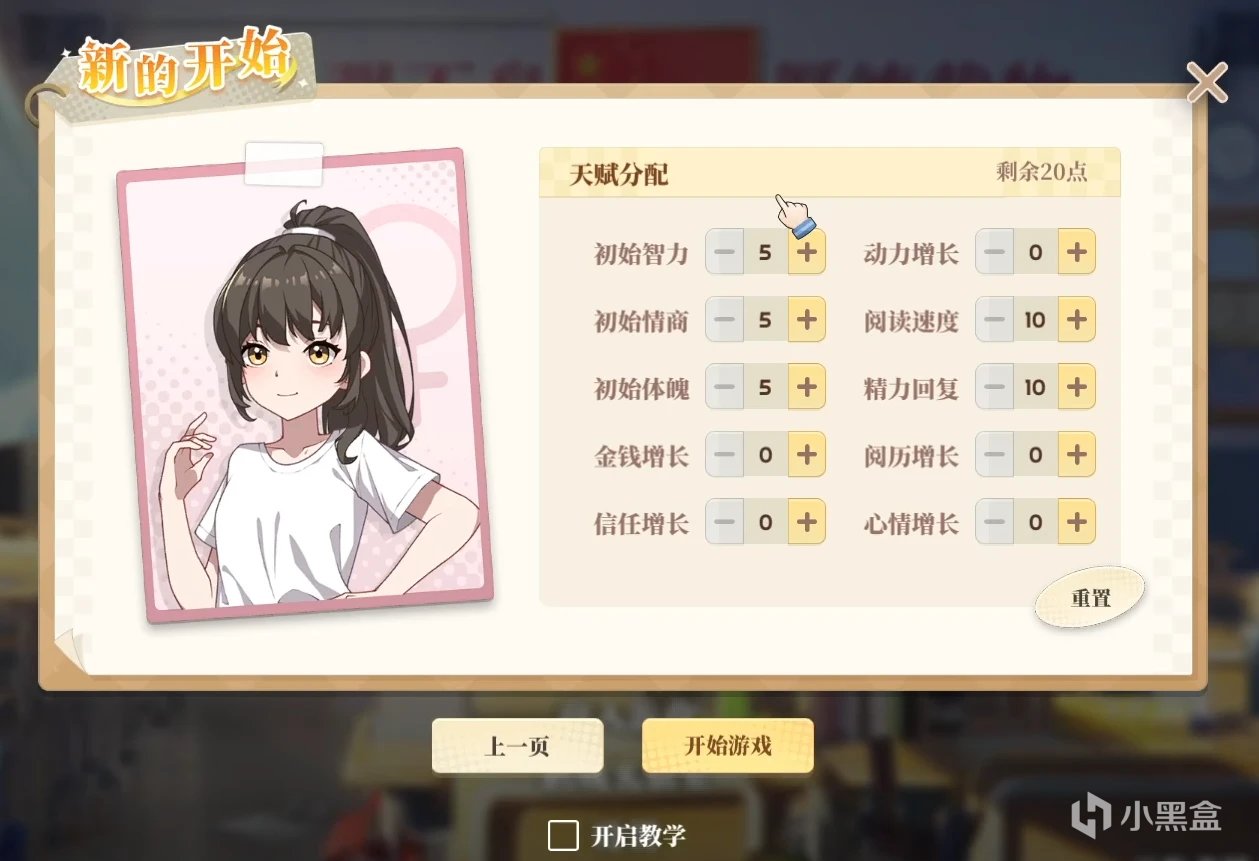Image resolution: width=1259 pixels, height=861 pixels.
Task: Start the game with 开始游戏
Action: (728, 746)
